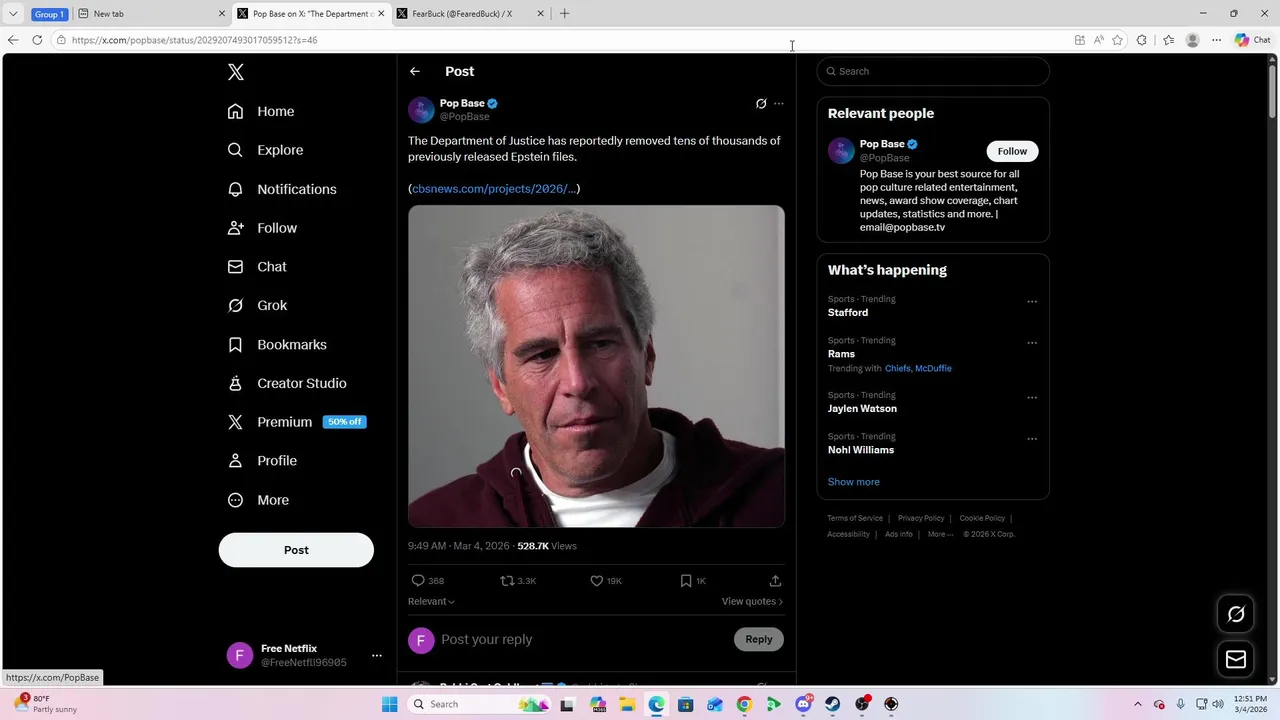Open the attached photo in the post
This screenshot has height=720, width=1280.
[x=596, y=366]
